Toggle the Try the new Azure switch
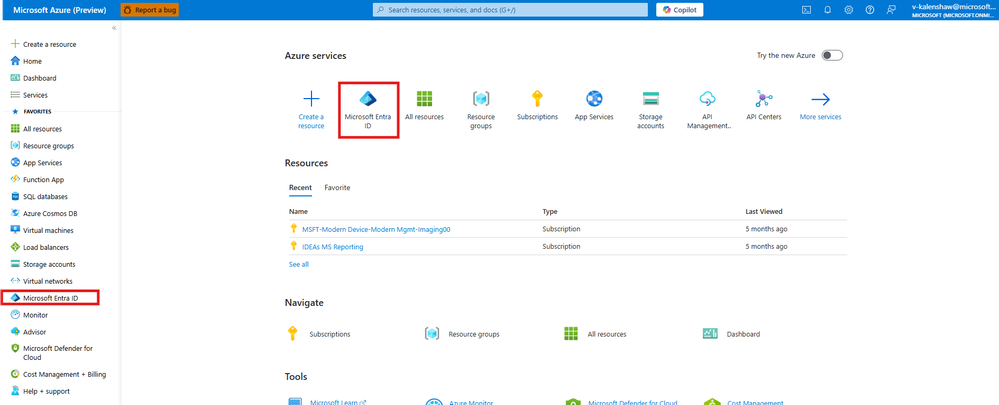 [832, 55]
